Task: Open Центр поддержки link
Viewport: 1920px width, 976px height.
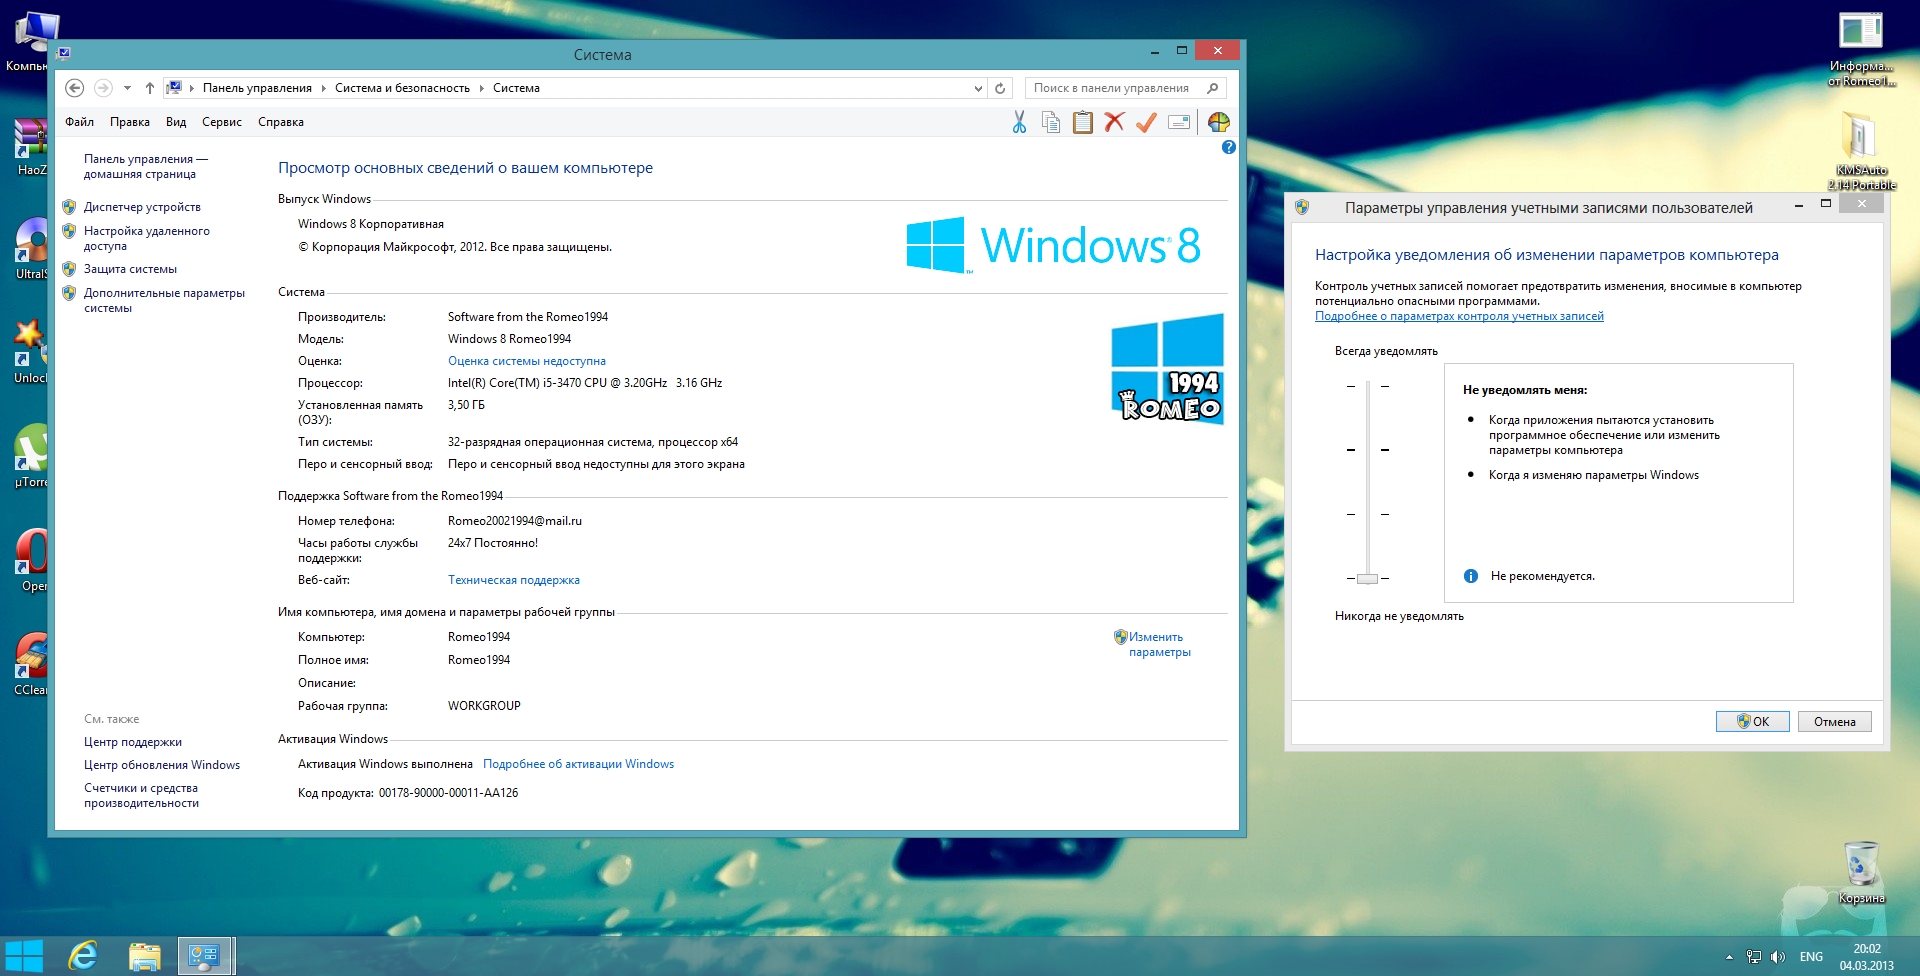Action: click(x=132, y=742)
